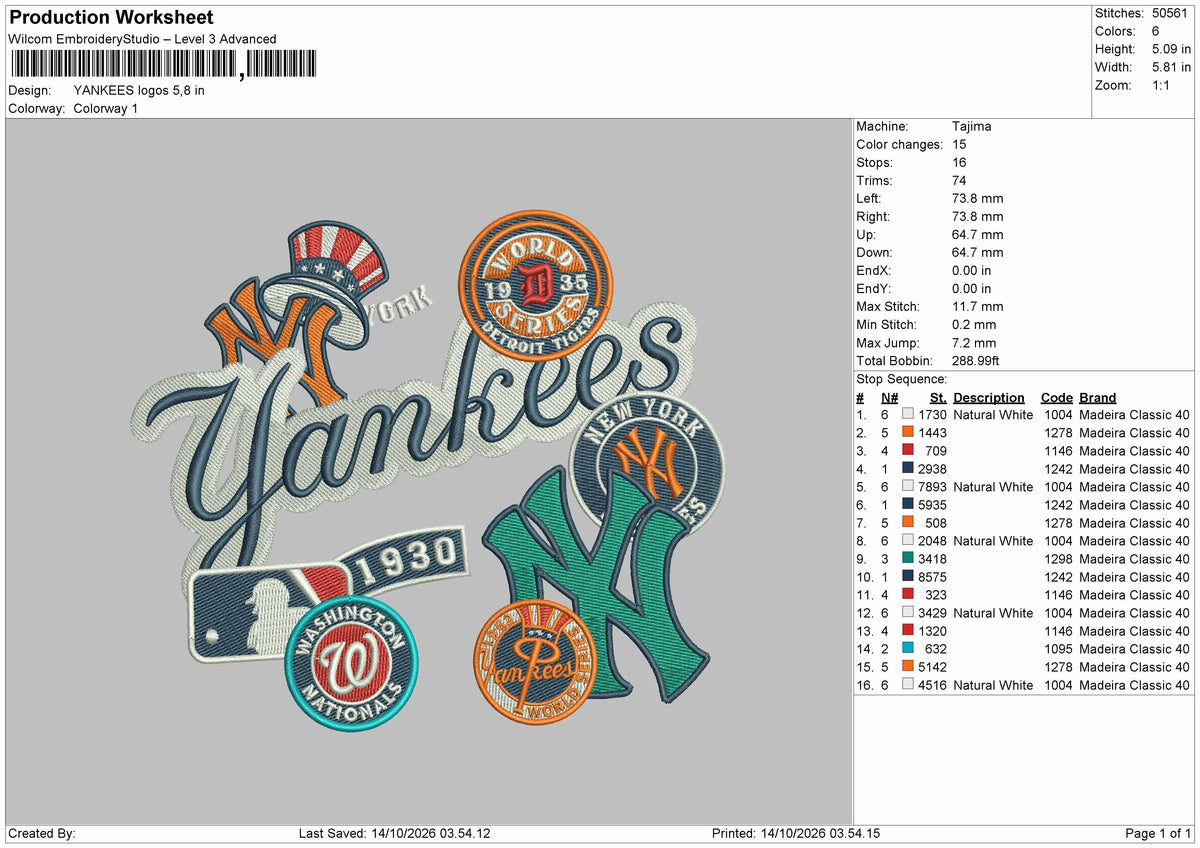Click the orange swatch in stop 15

(908, 666)
